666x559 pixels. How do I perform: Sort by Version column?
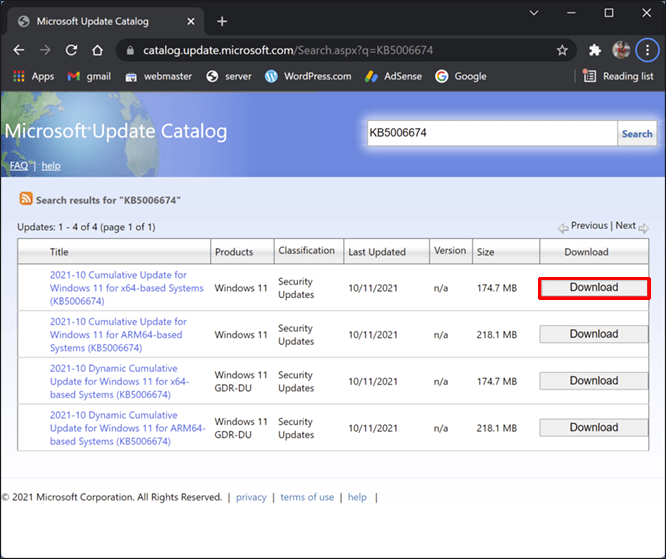point(450,251)
